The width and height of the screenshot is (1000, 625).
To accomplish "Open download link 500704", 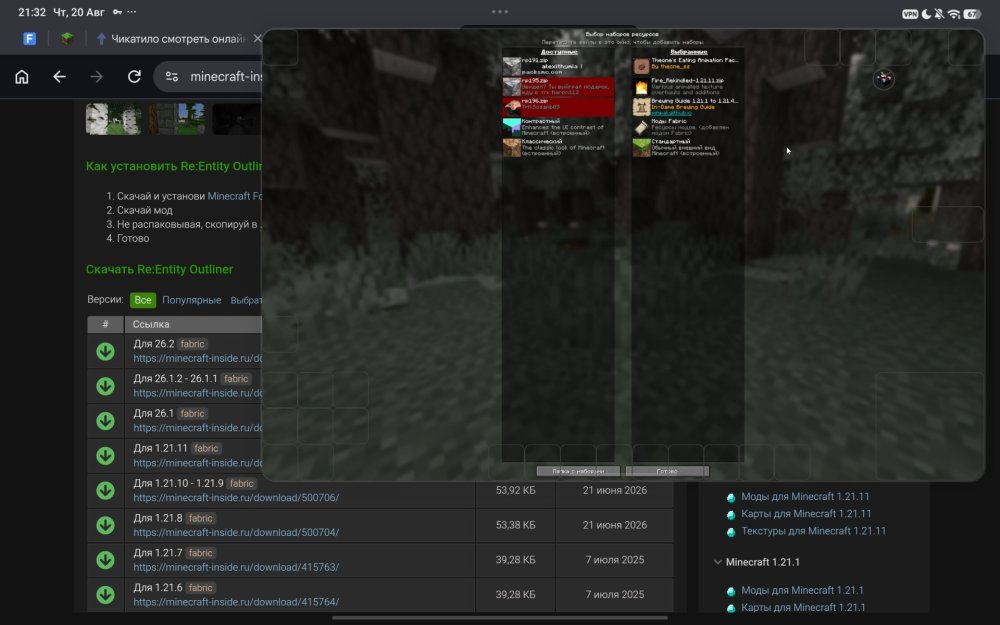I will [x=236, y=532].
